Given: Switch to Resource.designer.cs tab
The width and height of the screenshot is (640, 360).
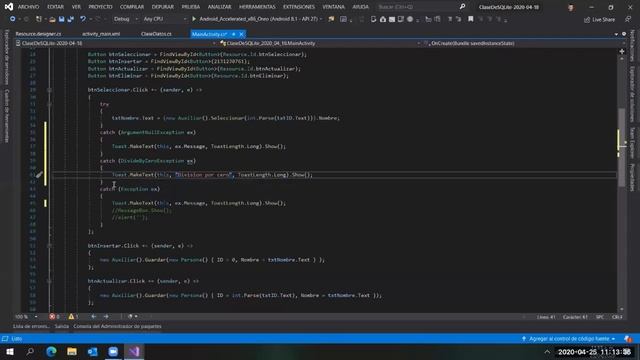Looking at the screenshot, I should click(38, 34).
